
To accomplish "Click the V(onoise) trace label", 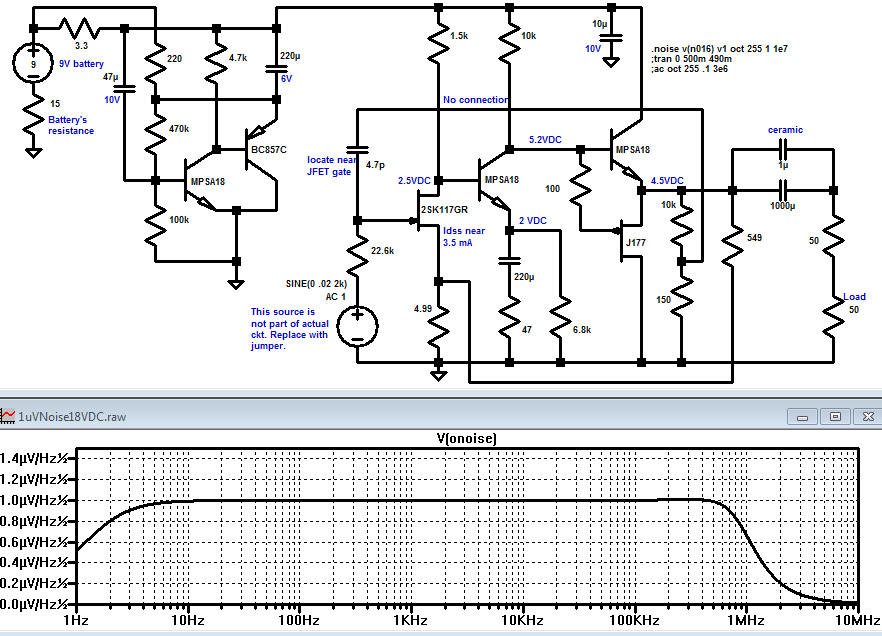I will click(468, 438).
